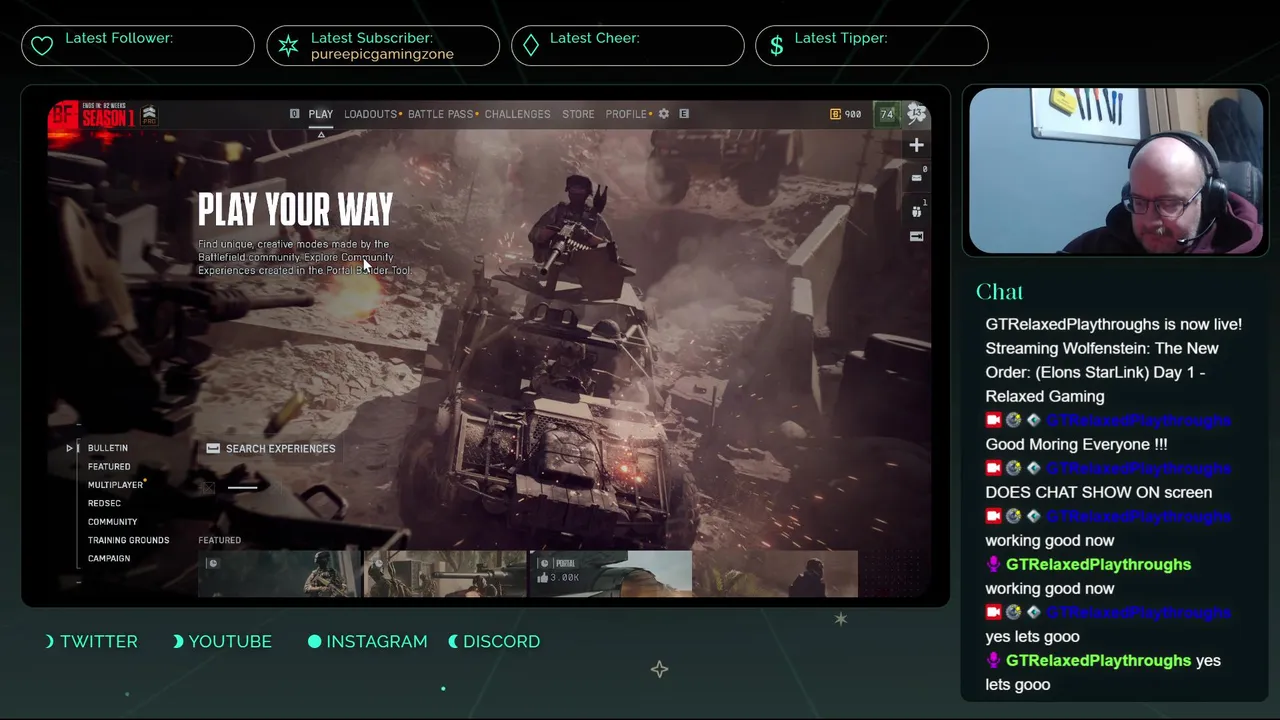Select COMMUNITY in the left menu
Viewport: 1280px width, 720px height.
coord(112,522)
